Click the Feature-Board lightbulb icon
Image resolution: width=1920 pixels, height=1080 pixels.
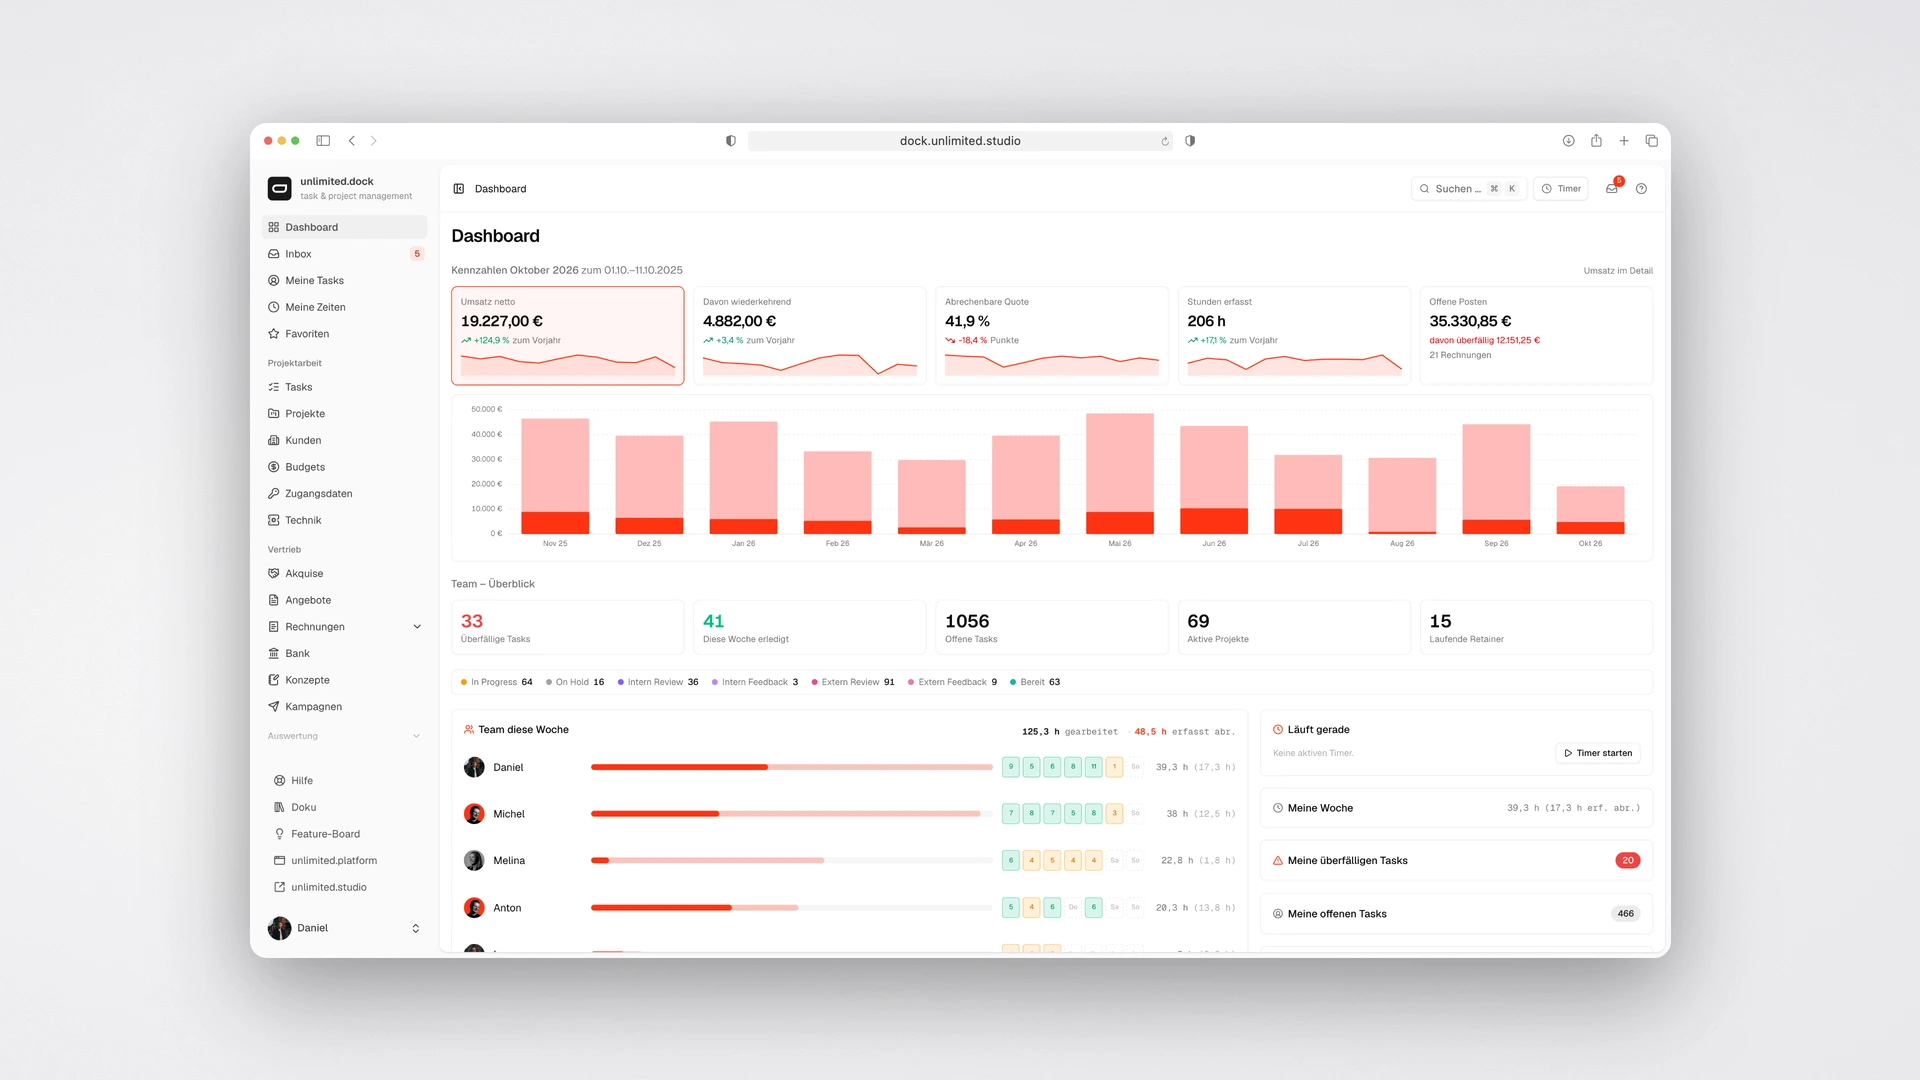pyautogui.click(x=280, y=834)
